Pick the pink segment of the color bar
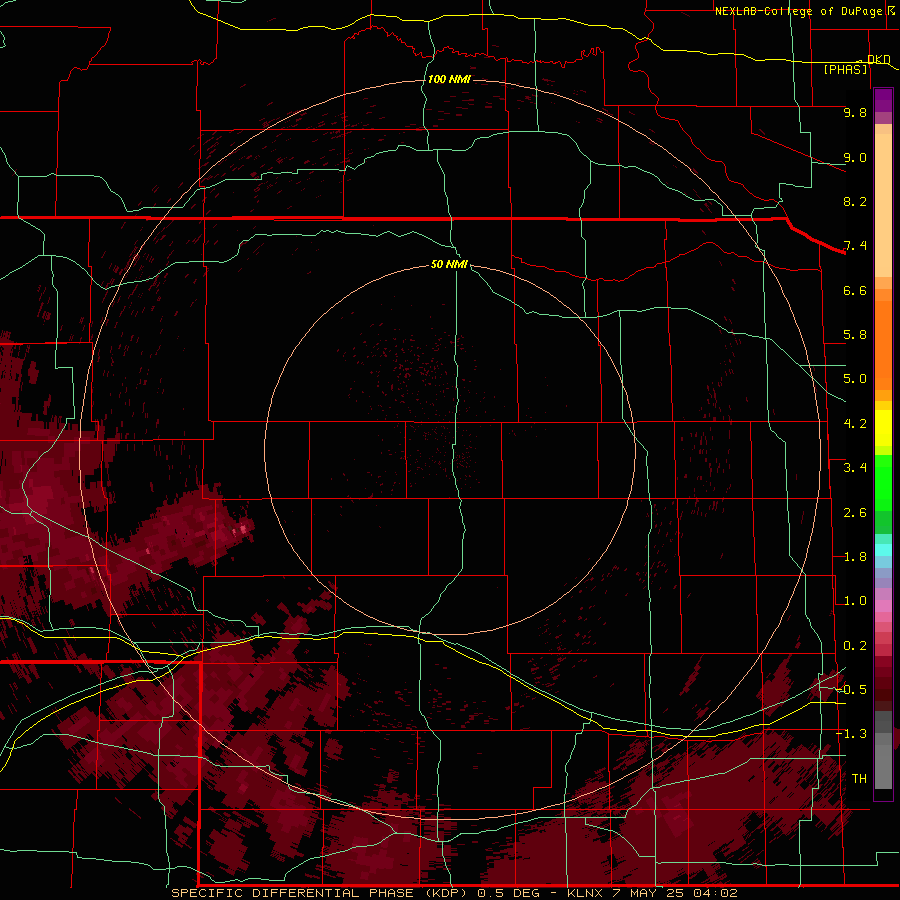 click(x=883, y=606)
